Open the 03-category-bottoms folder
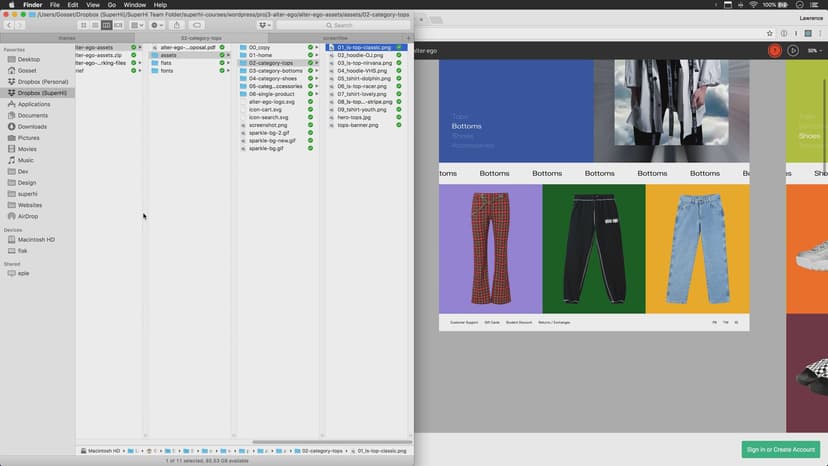The image size is (828, 466). click(276, 71)
